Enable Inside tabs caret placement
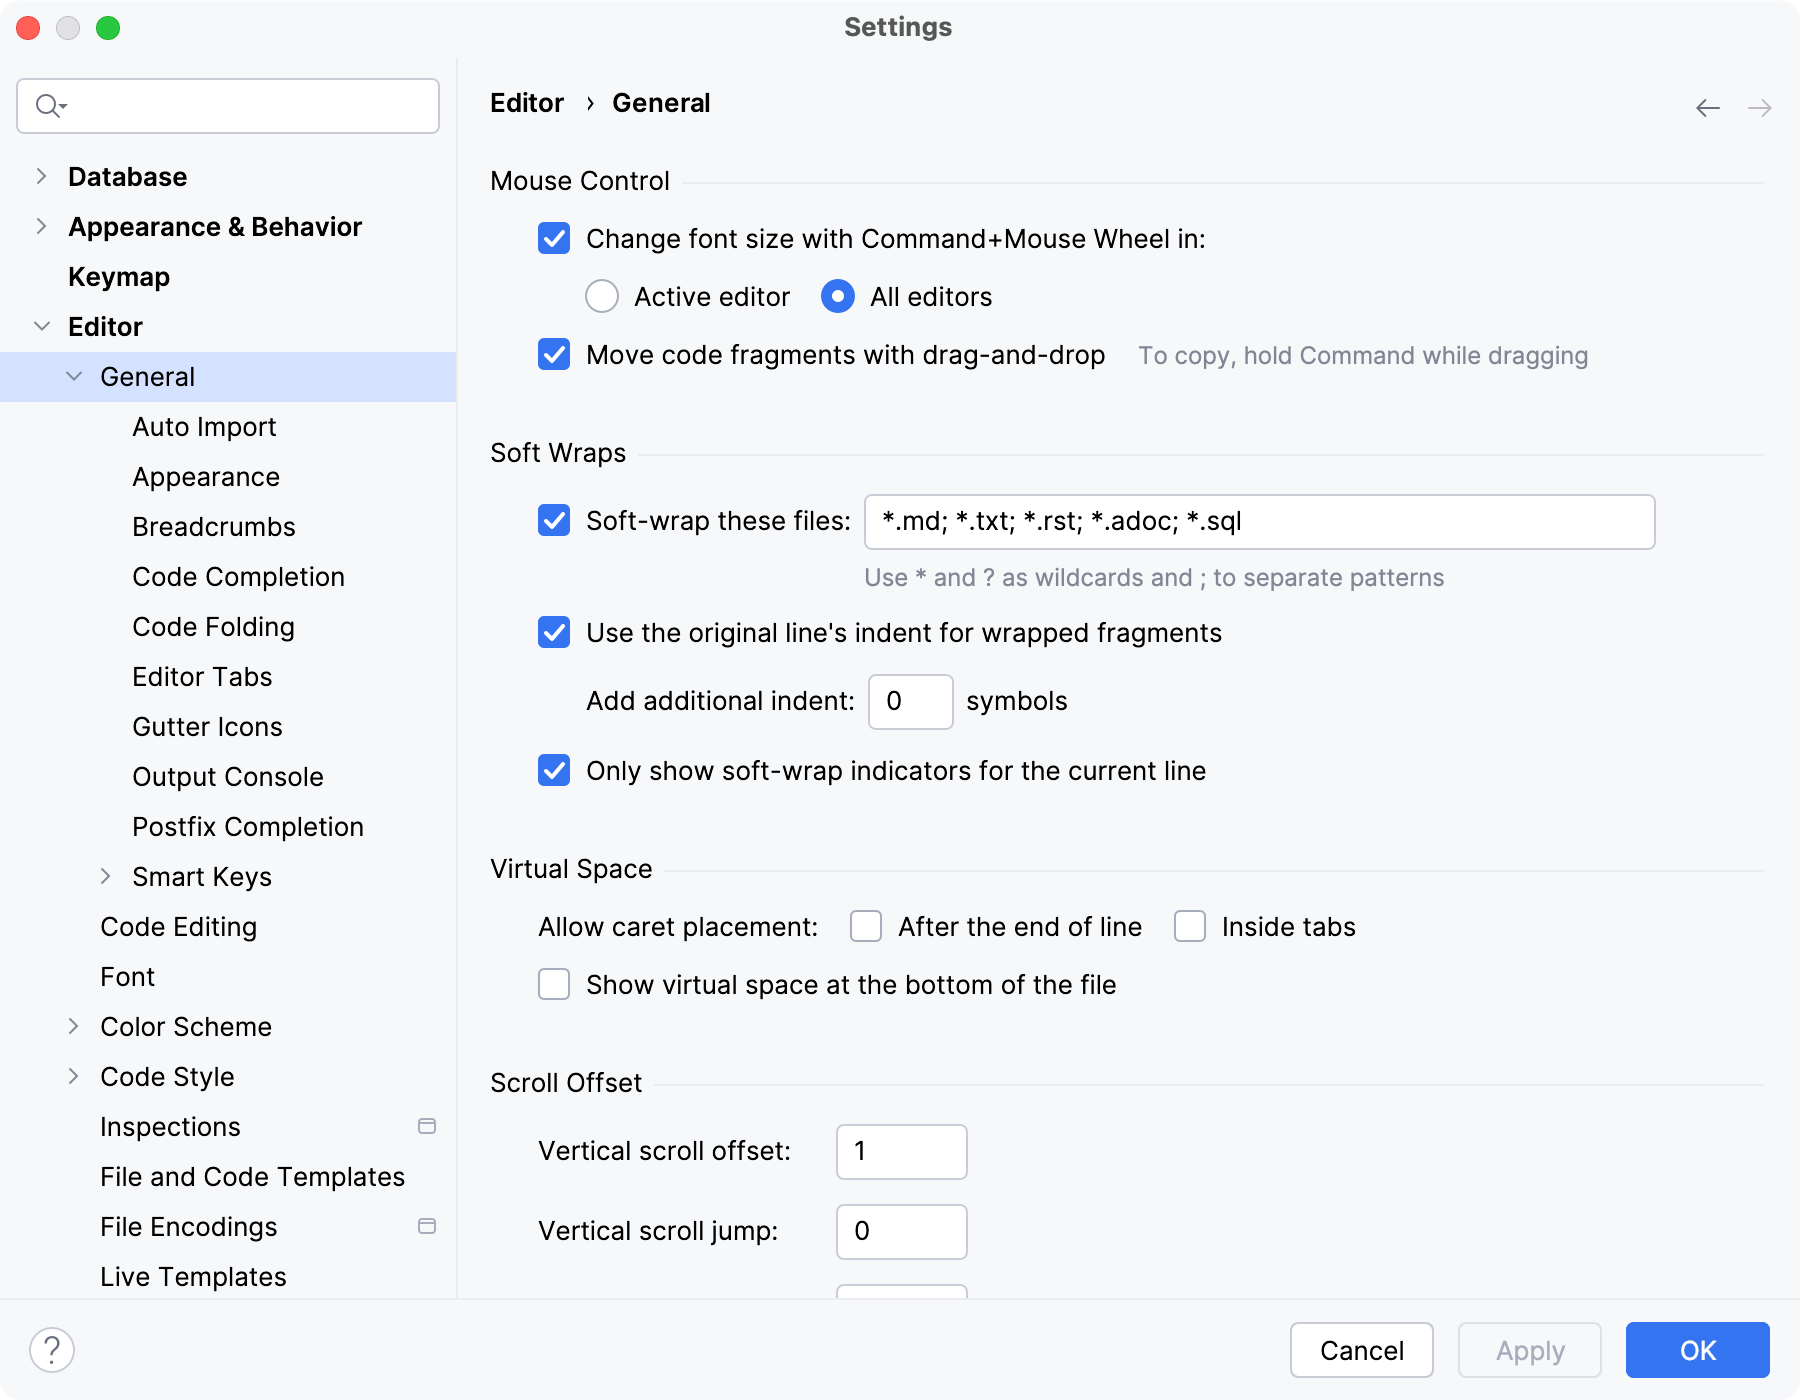Image resolution: width=1800 pixels, height=1400 pixels. point(1190,927)
